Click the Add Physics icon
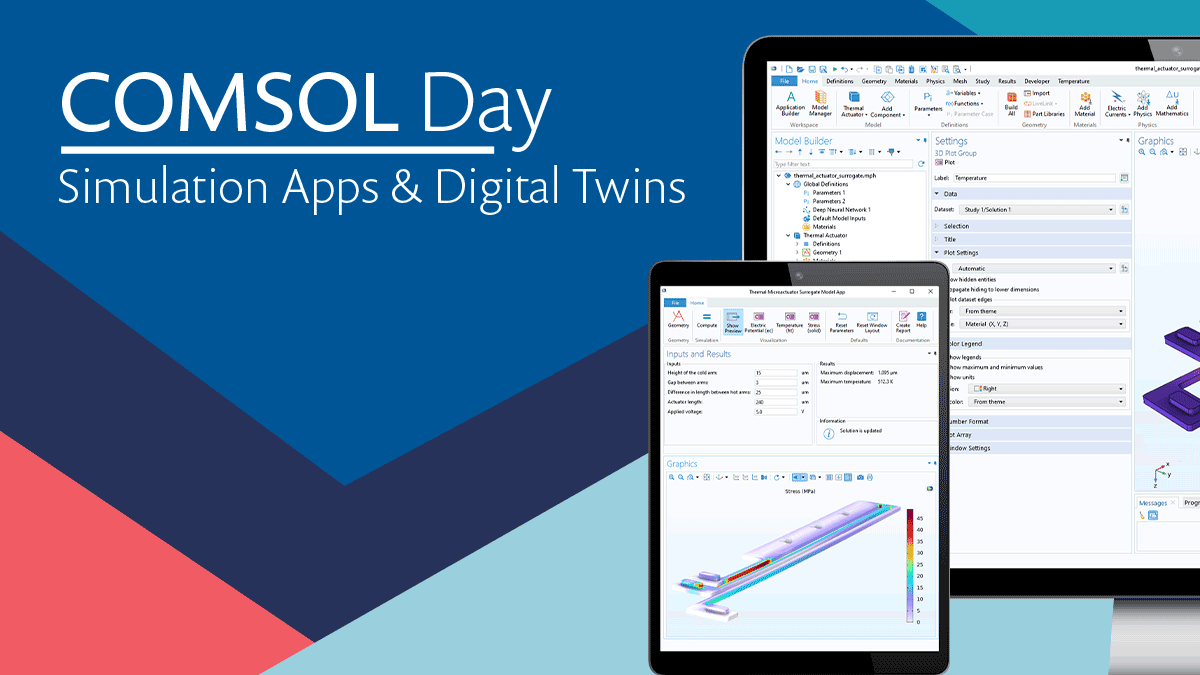 point(1142,104)
